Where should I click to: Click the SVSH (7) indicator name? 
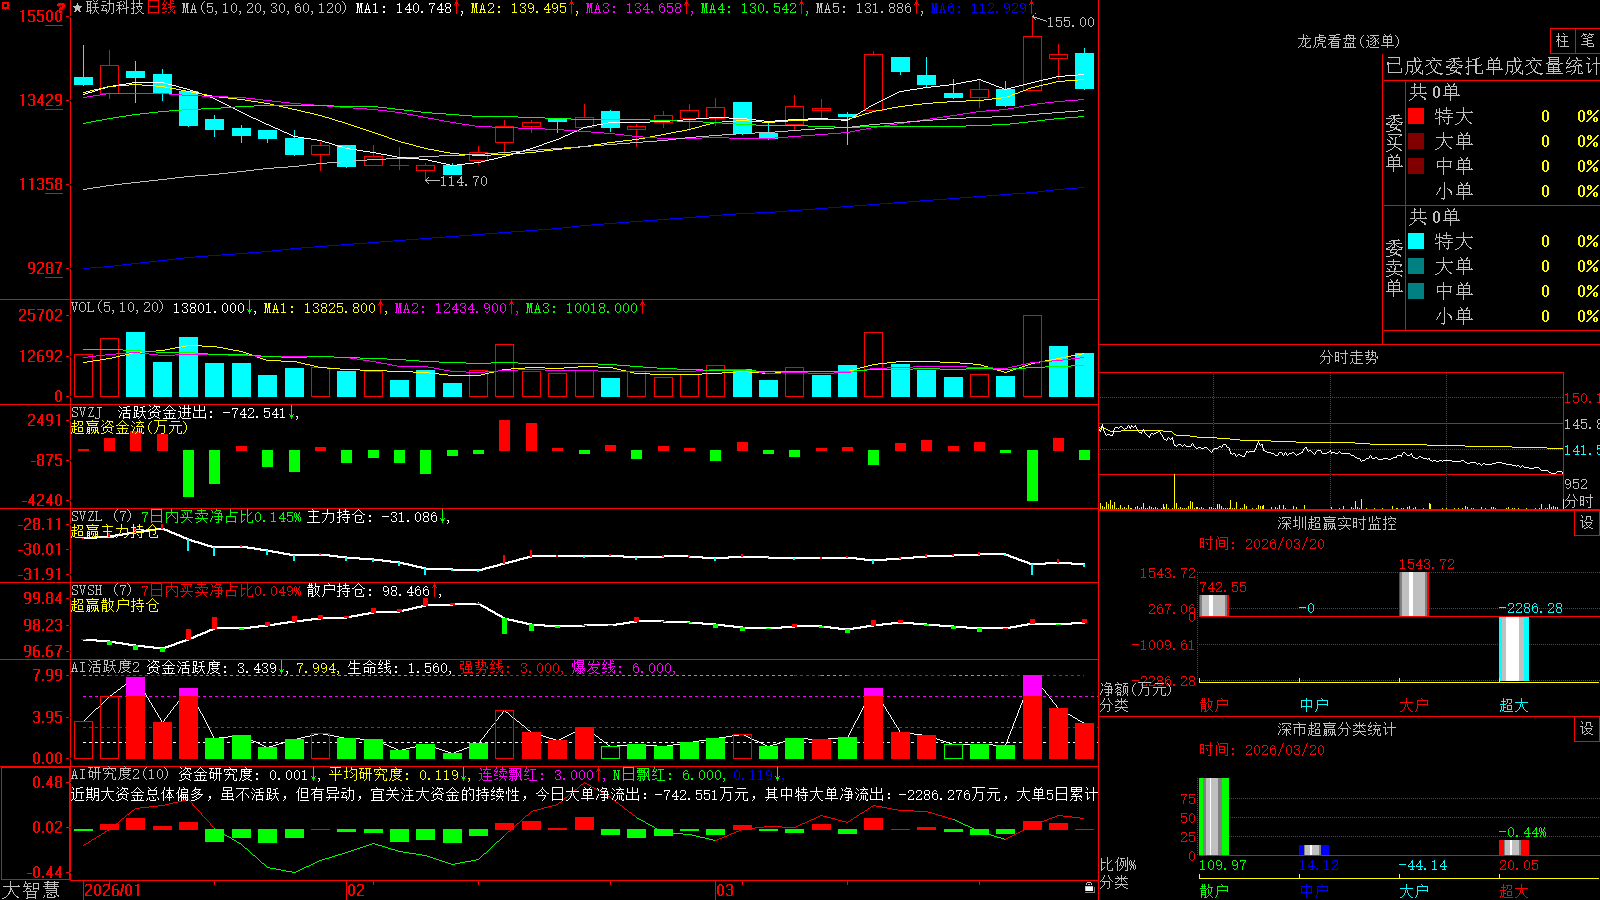pyautogui.click(x=101, y=591)
